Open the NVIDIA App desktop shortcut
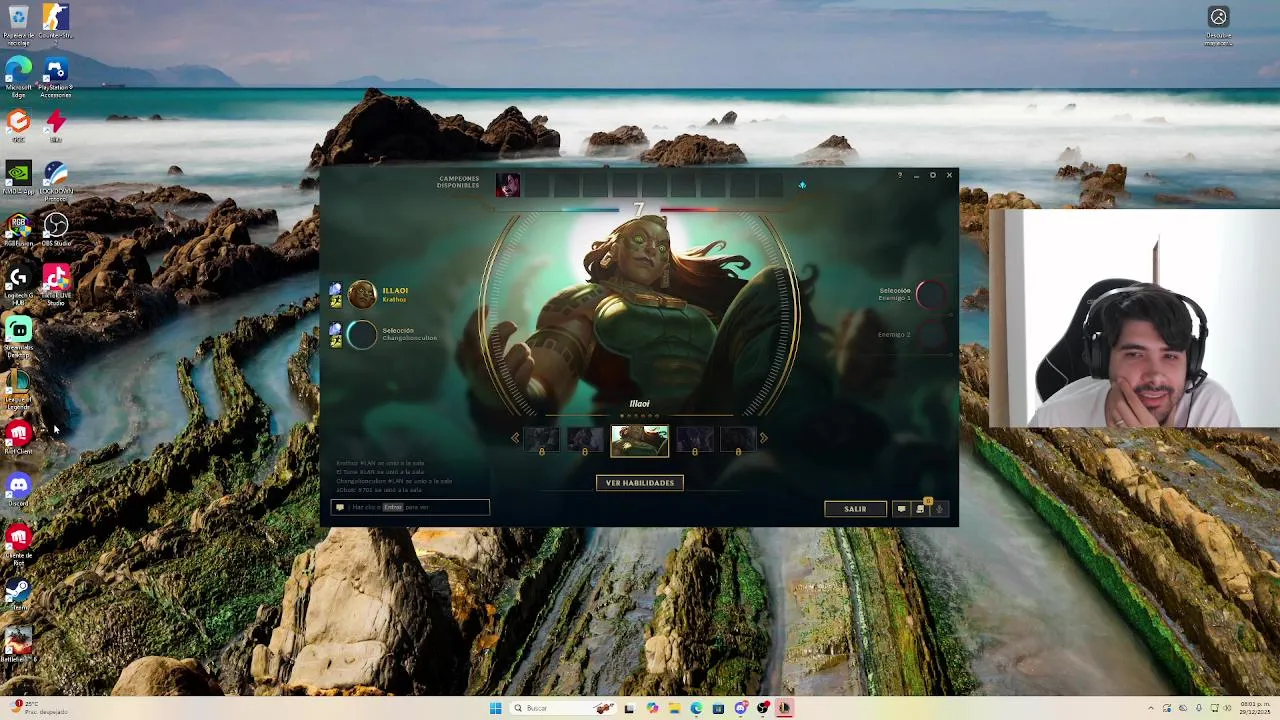This screenshot has height=720, width=1280. click(18, 180)
